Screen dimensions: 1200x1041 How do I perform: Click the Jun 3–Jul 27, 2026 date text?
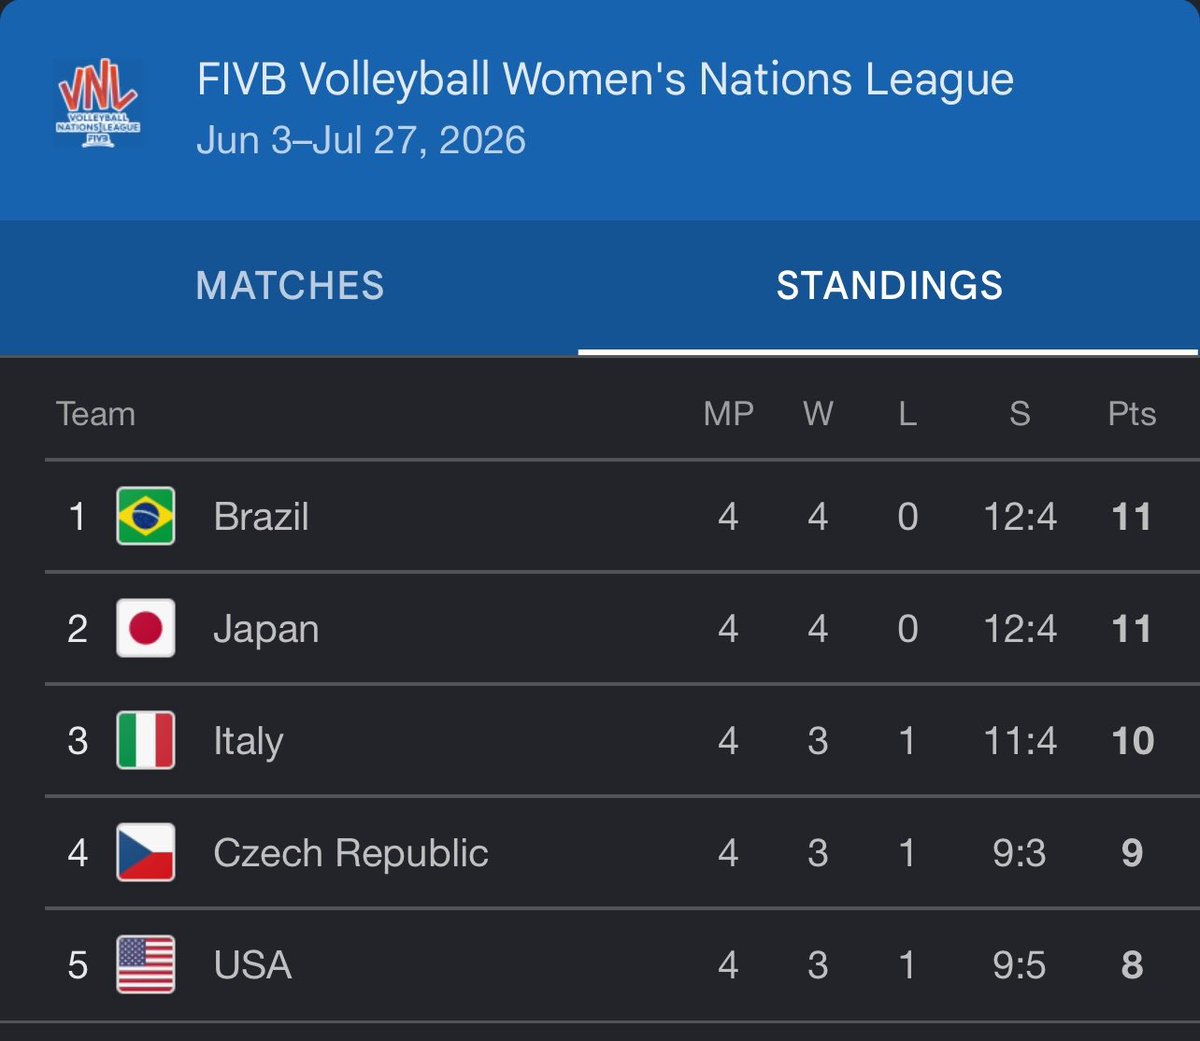click(x=361, y=140)
